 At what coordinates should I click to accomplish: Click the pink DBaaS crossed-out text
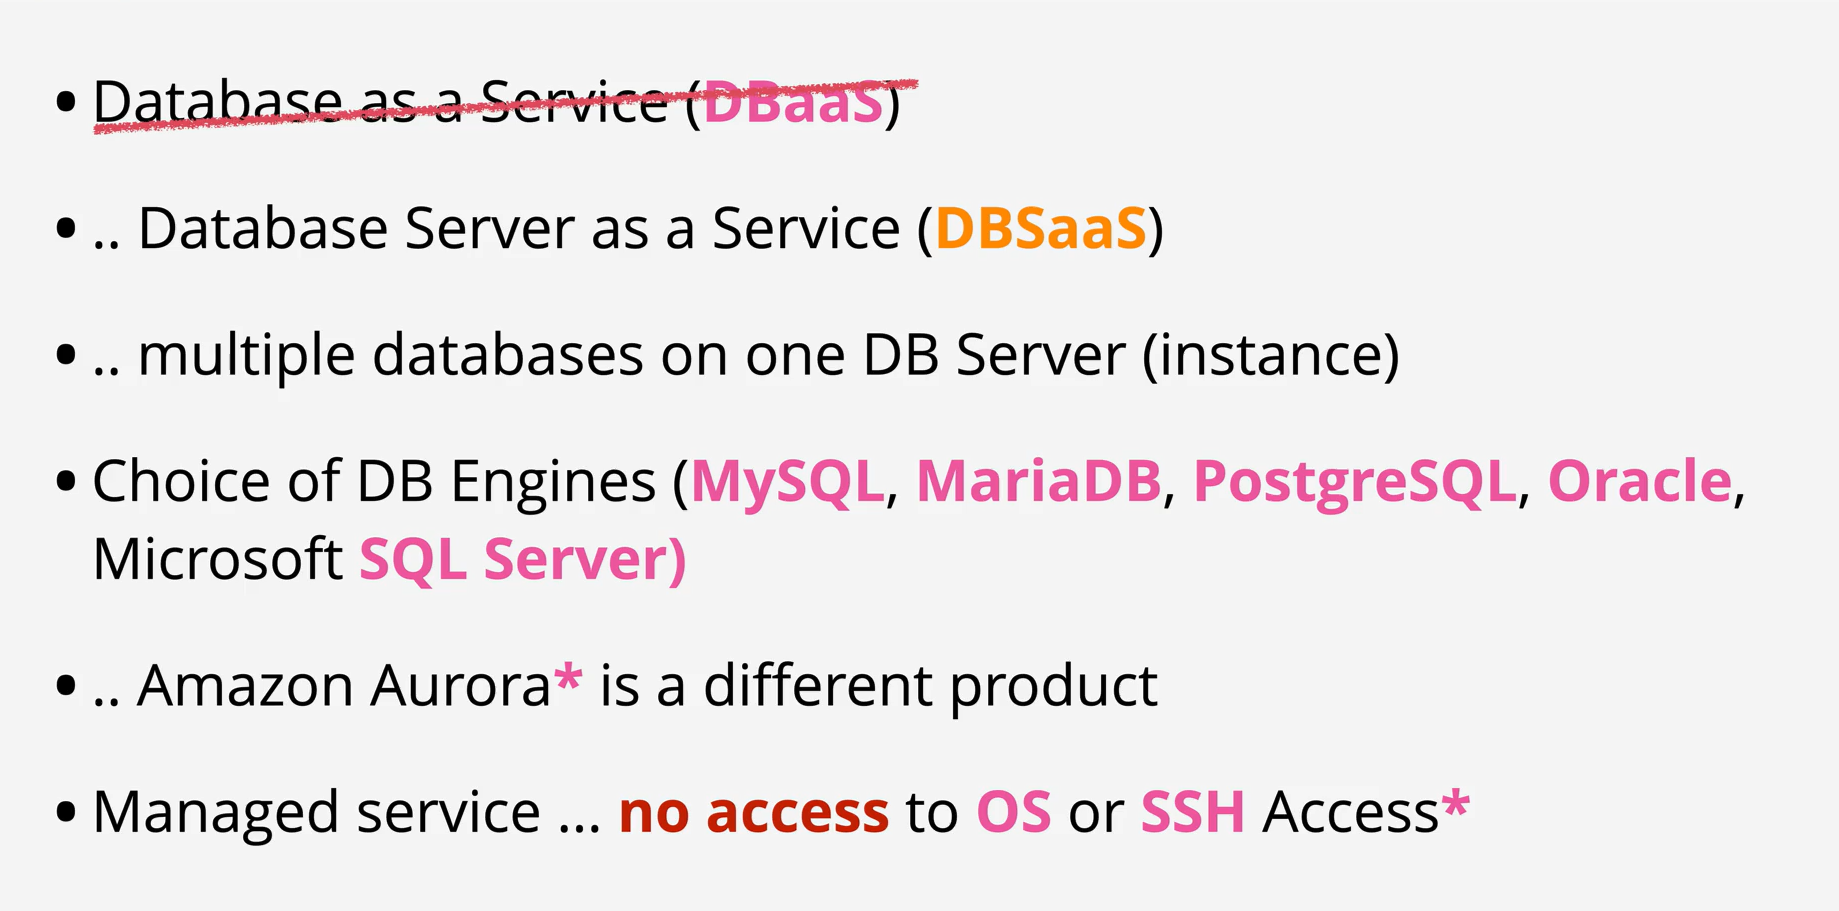(x=794, y=102)
